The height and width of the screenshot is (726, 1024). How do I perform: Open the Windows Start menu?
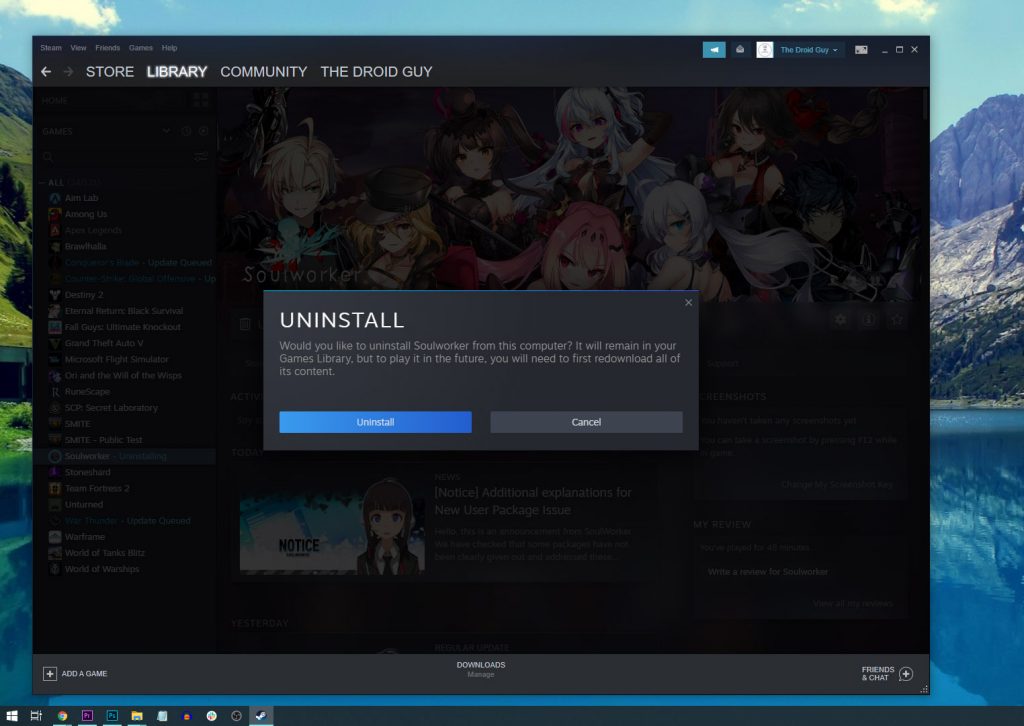[x=12, y=716]
